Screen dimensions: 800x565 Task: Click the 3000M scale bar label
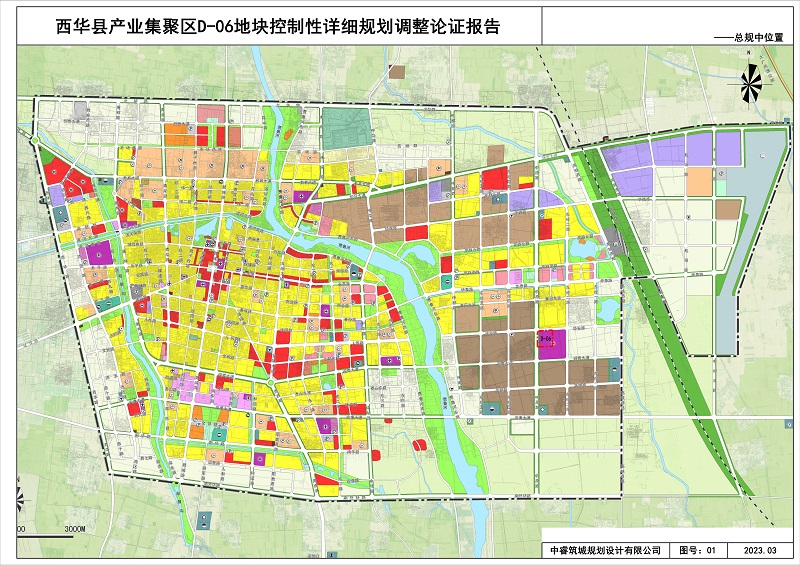(76, 528)
